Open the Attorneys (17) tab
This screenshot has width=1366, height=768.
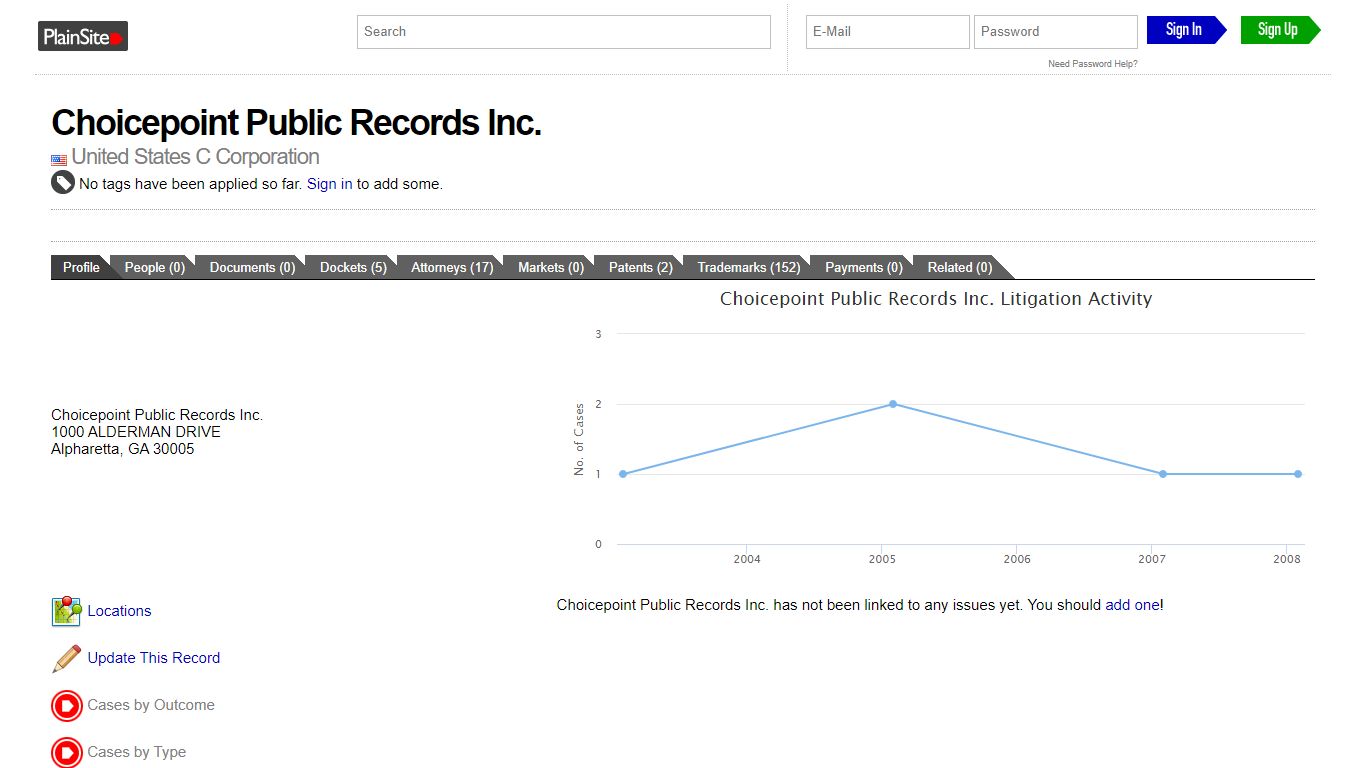(x=452, y=267)
